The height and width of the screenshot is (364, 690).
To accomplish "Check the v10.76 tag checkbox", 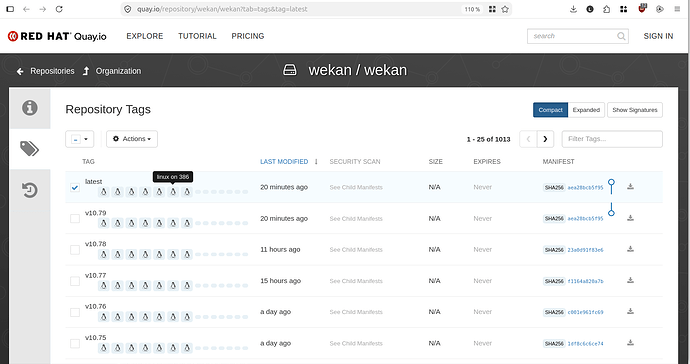I will [x=75, y=313].
